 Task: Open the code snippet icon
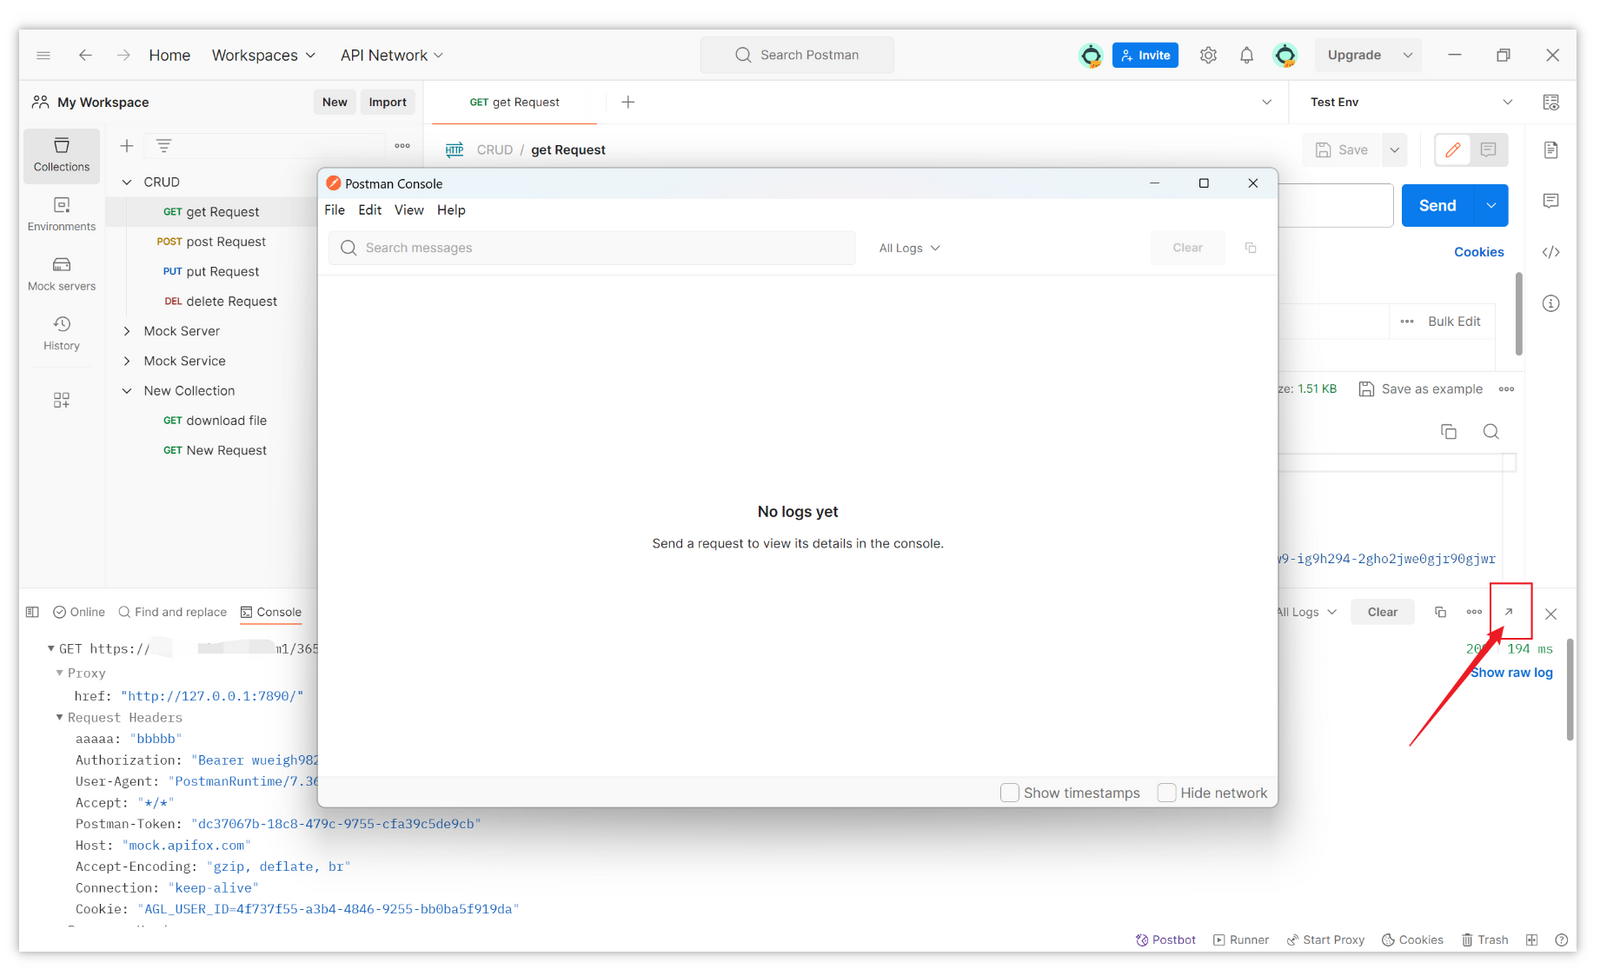click(x=1550, y=252)
